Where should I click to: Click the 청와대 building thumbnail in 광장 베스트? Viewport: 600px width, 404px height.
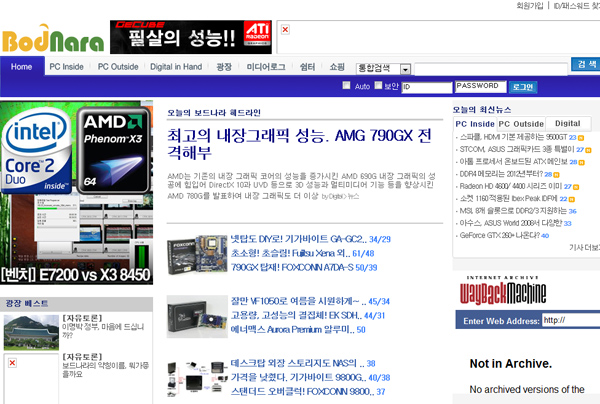coord(31,333)
